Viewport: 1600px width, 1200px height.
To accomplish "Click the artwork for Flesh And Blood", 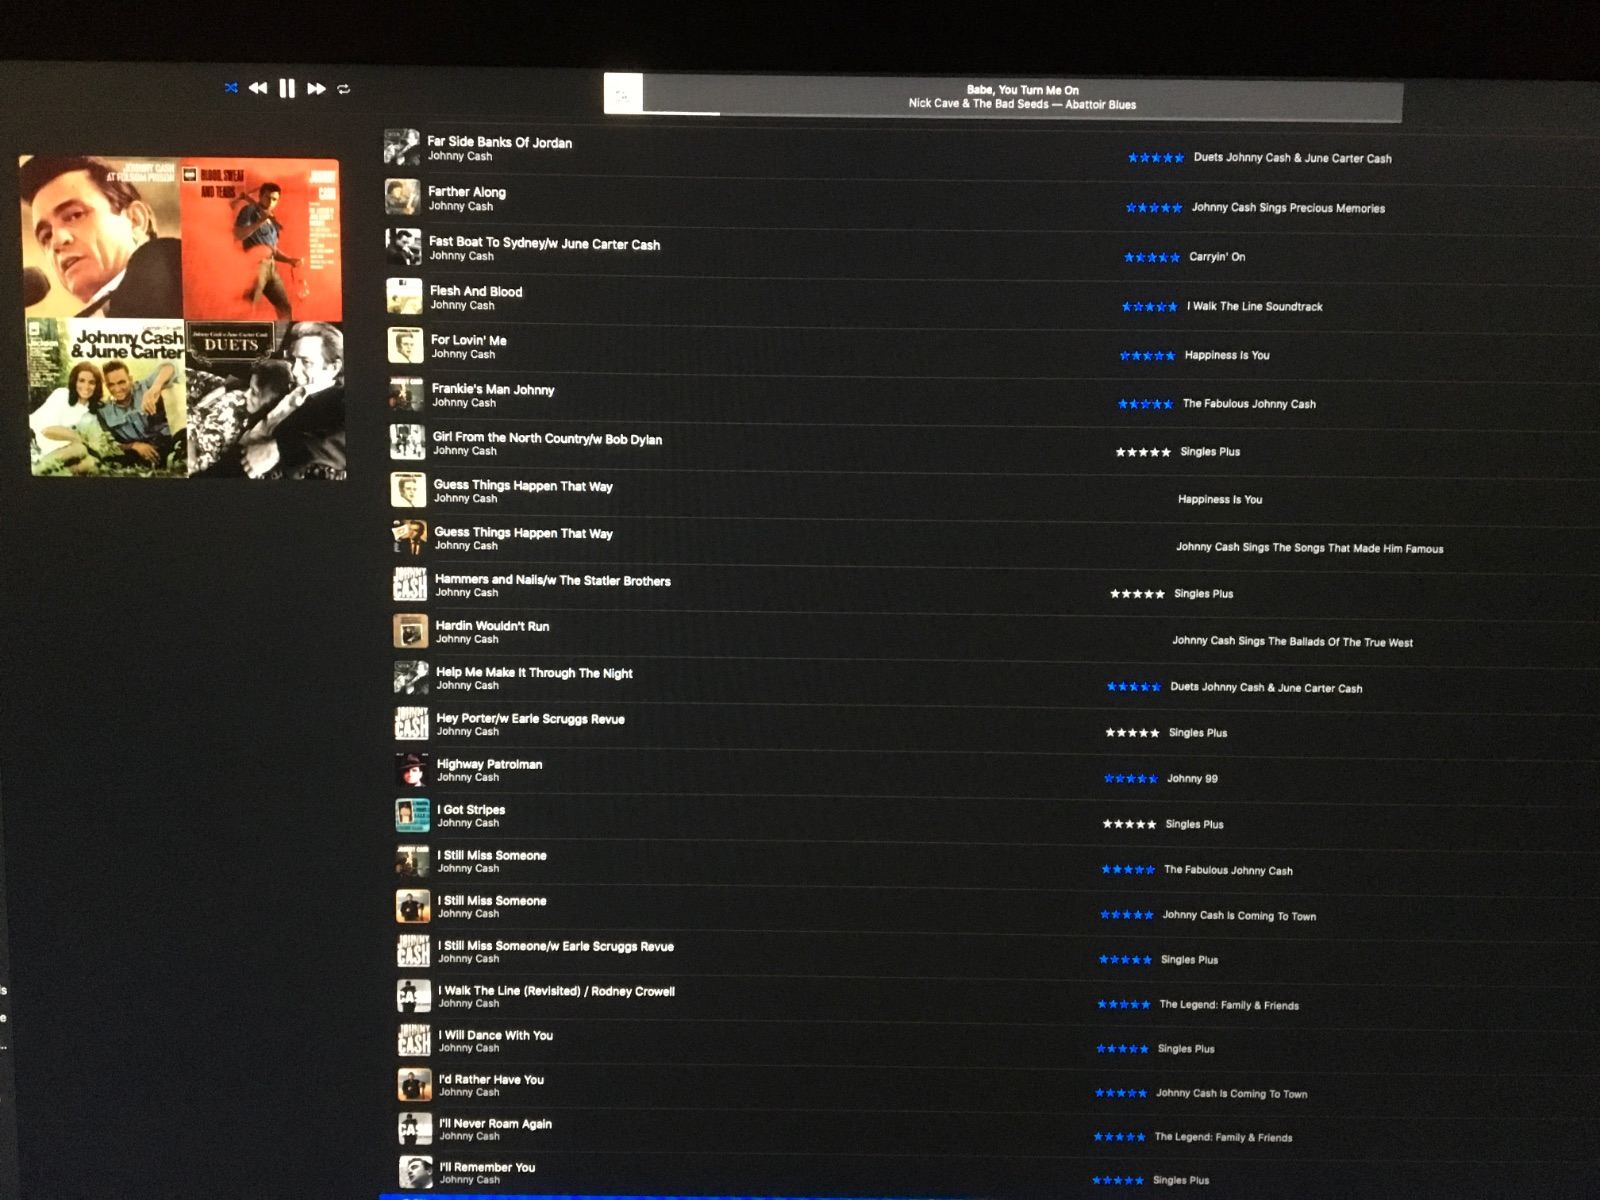I will pyautogui.click(x=405, y=296).
